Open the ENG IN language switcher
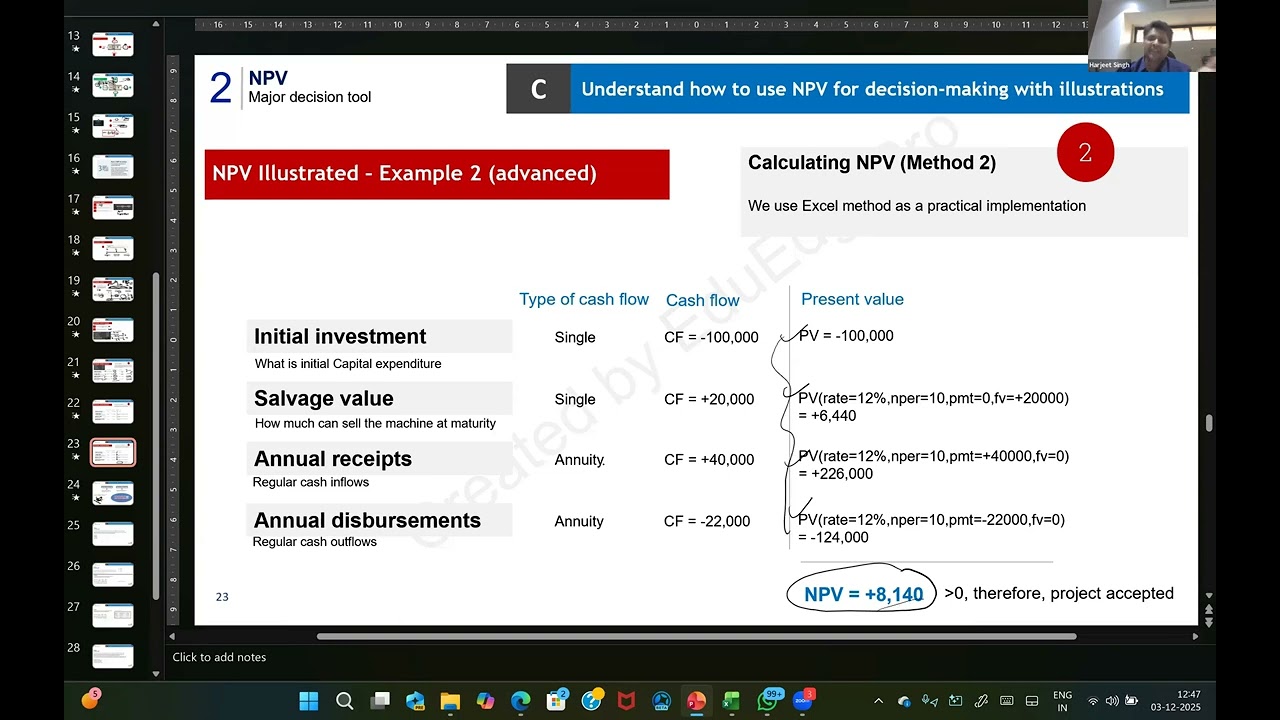Viewport: 1280px width, 720px height. 1062,701
